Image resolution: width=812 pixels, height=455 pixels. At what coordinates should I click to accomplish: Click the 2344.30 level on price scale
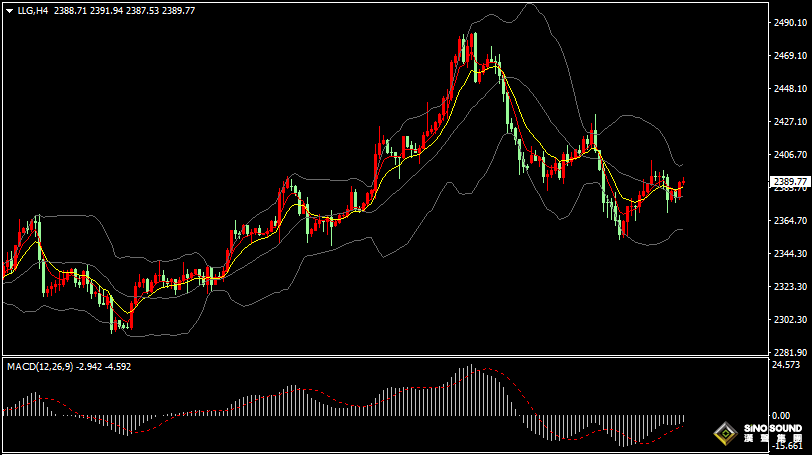pos(790,253)
